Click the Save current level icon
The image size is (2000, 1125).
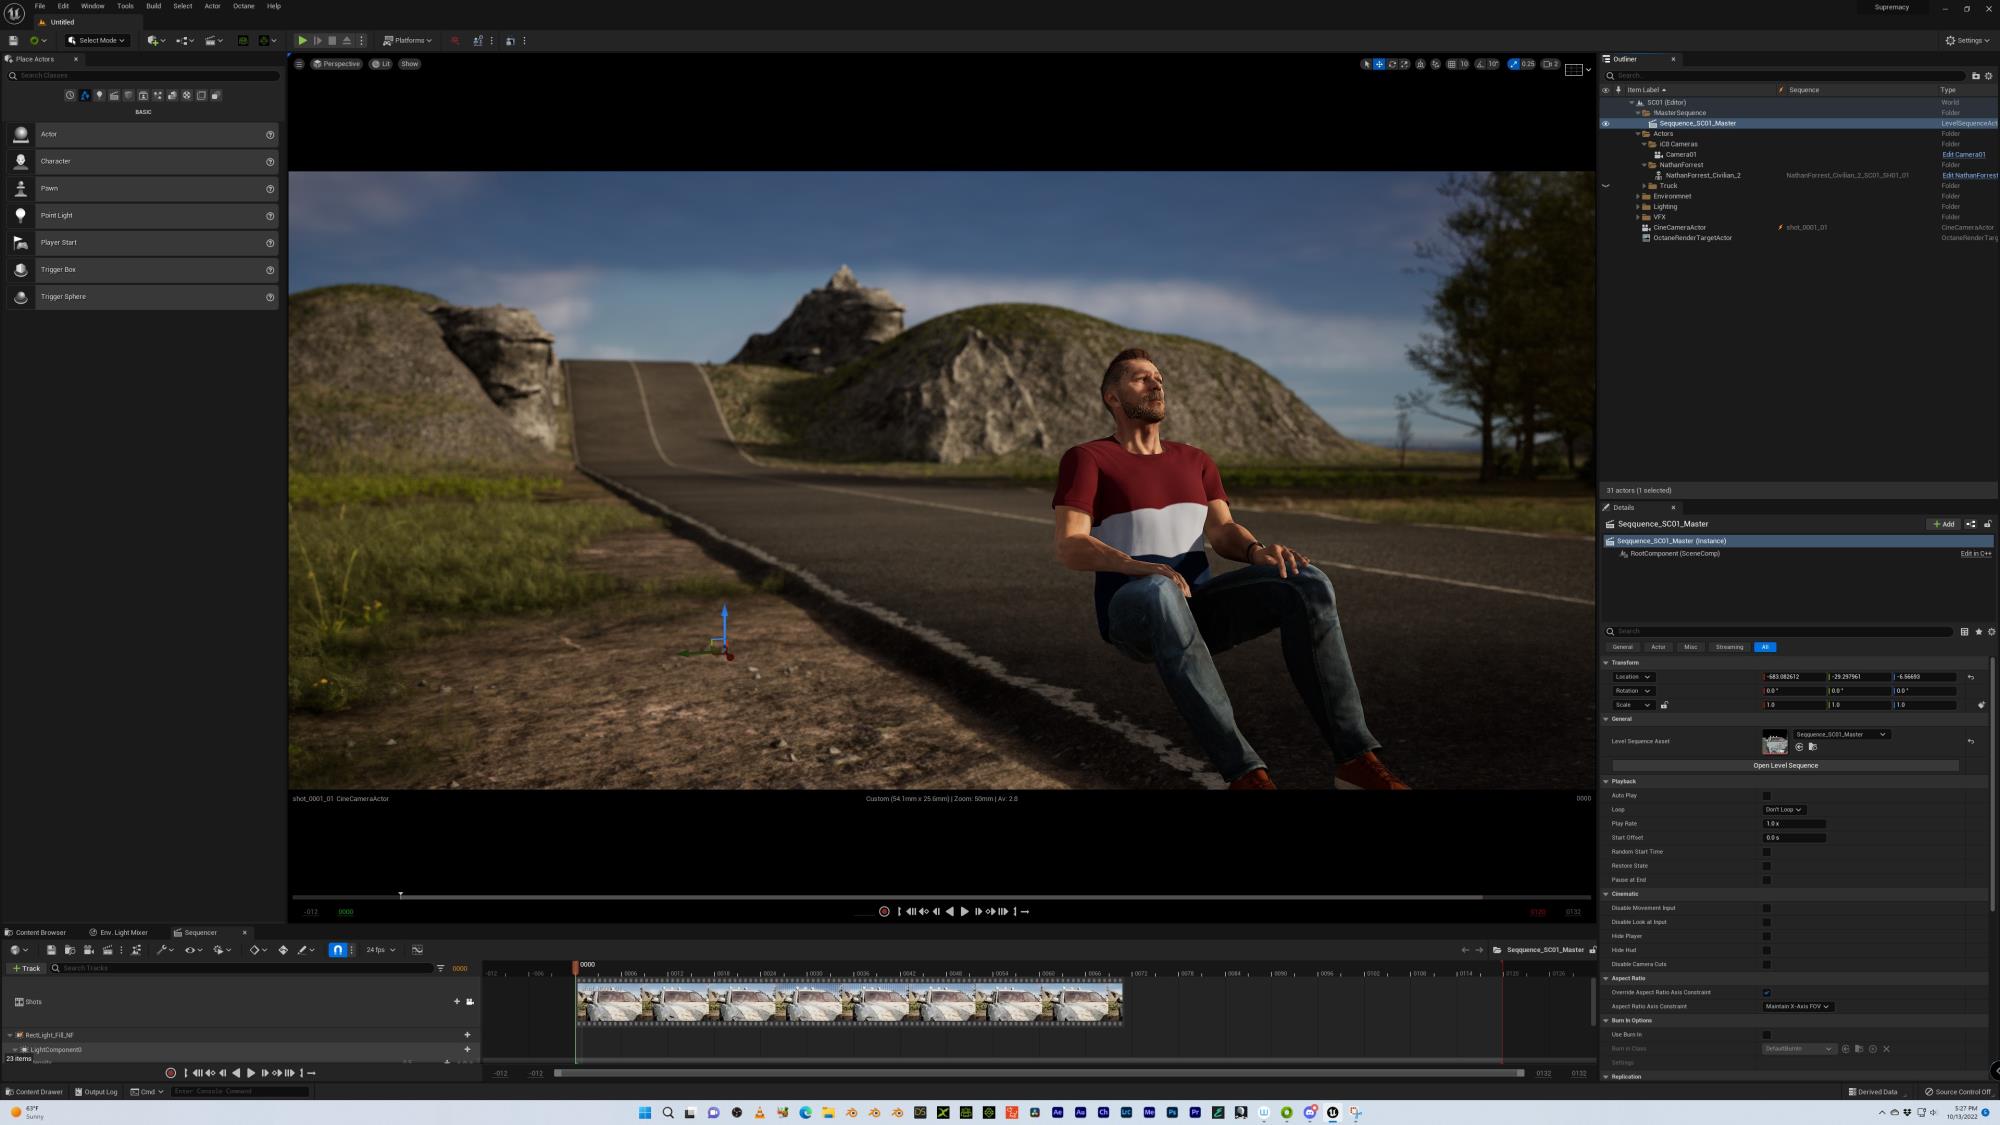(x=13, y=41)
